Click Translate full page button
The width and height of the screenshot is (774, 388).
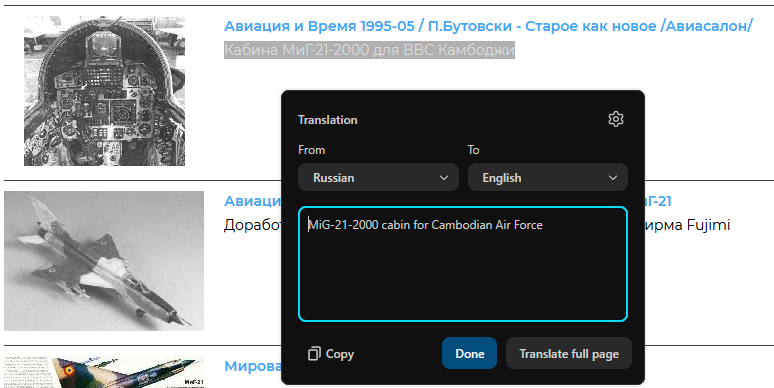pos(569,353)
